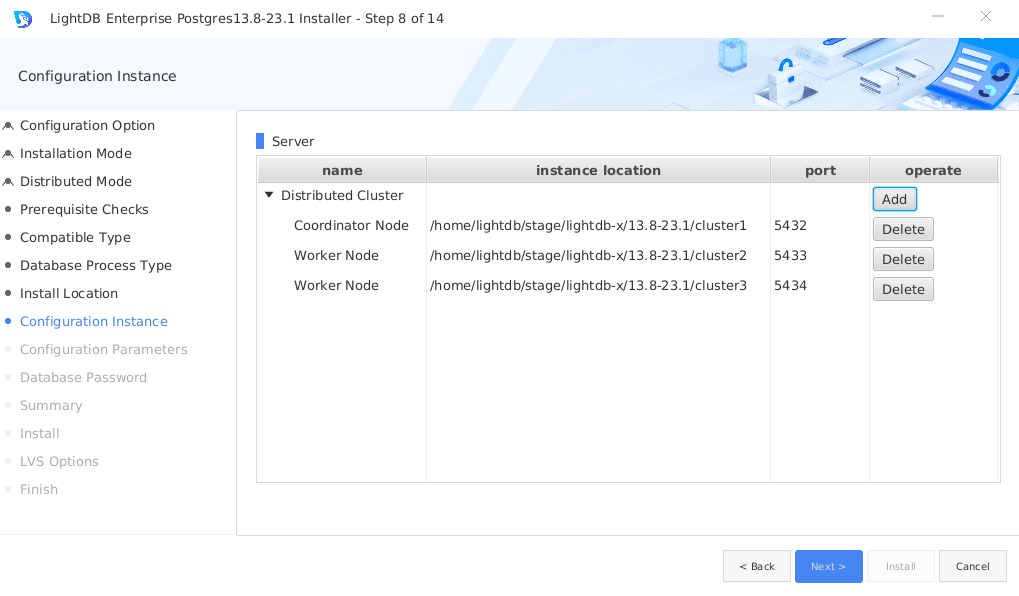Select the Coordinator Node row name

pos(351,226)
